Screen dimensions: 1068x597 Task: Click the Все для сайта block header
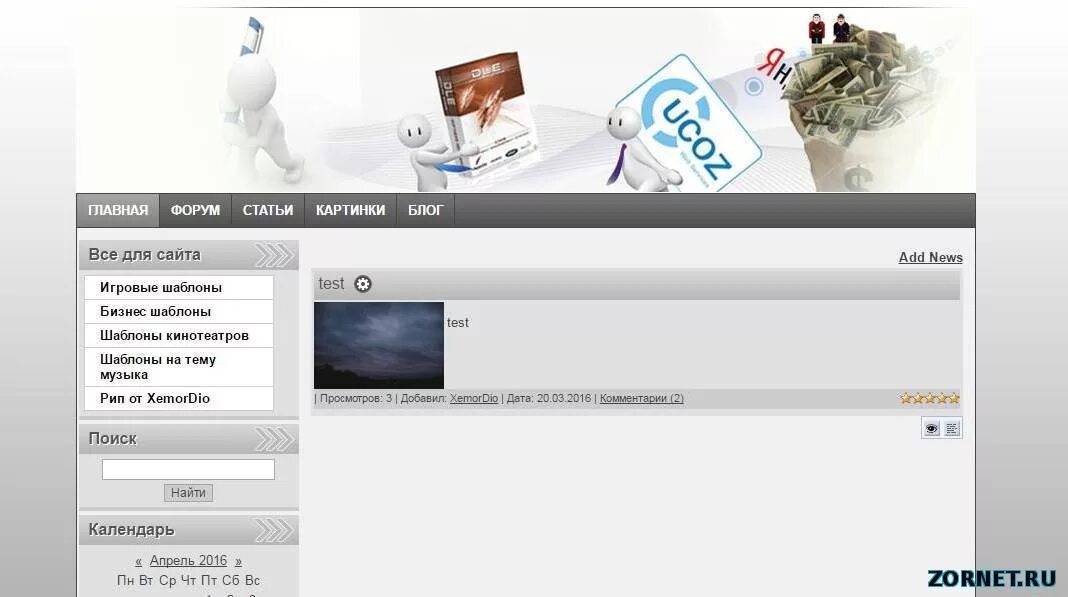coord(189,255)
